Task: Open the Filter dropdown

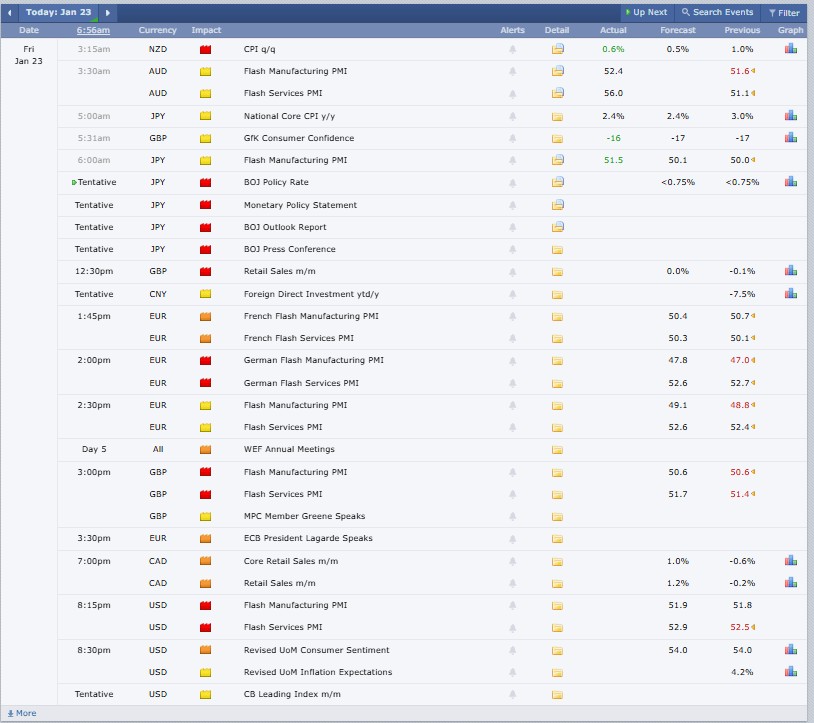Action: (786, 13)
